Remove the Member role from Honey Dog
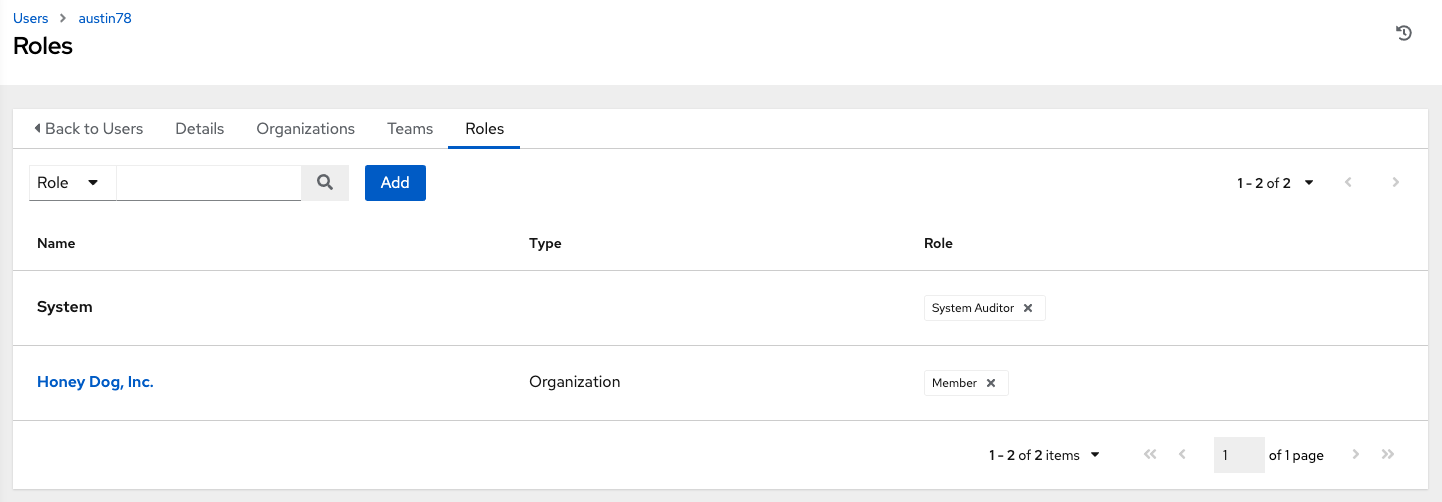The height and width of the screenshot is (502, 1442). tap(991, 383)
